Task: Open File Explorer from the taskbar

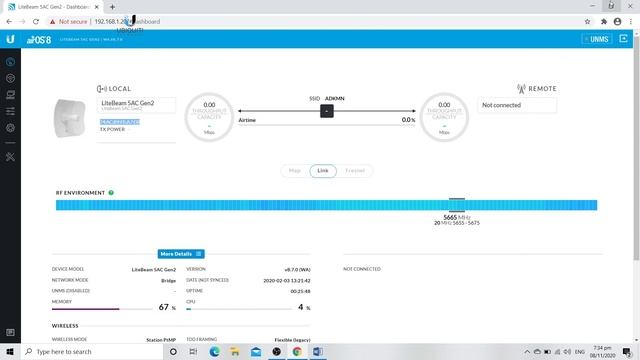Action: [235, 351]
